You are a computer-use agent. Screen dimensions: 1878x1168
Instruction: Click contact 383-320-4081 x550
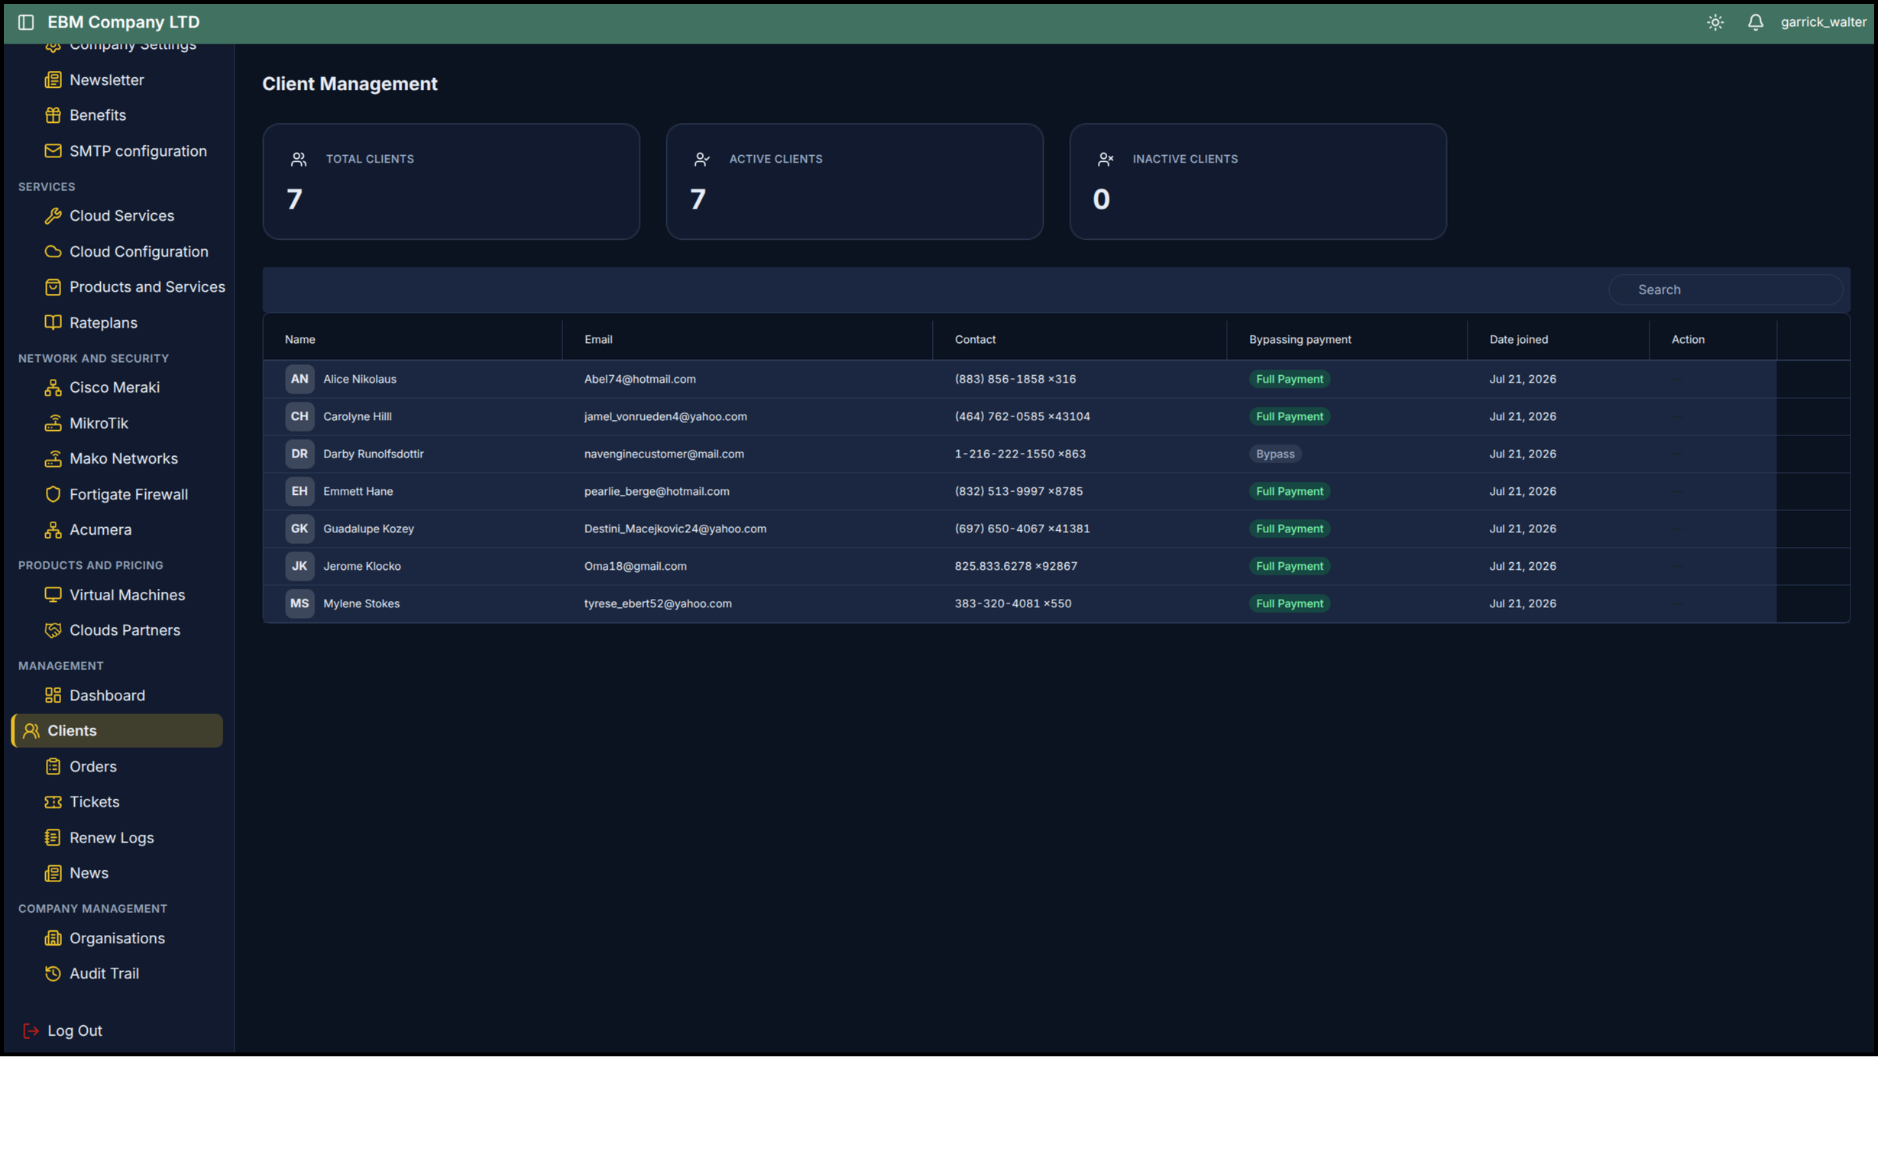tap(1012, 604)
